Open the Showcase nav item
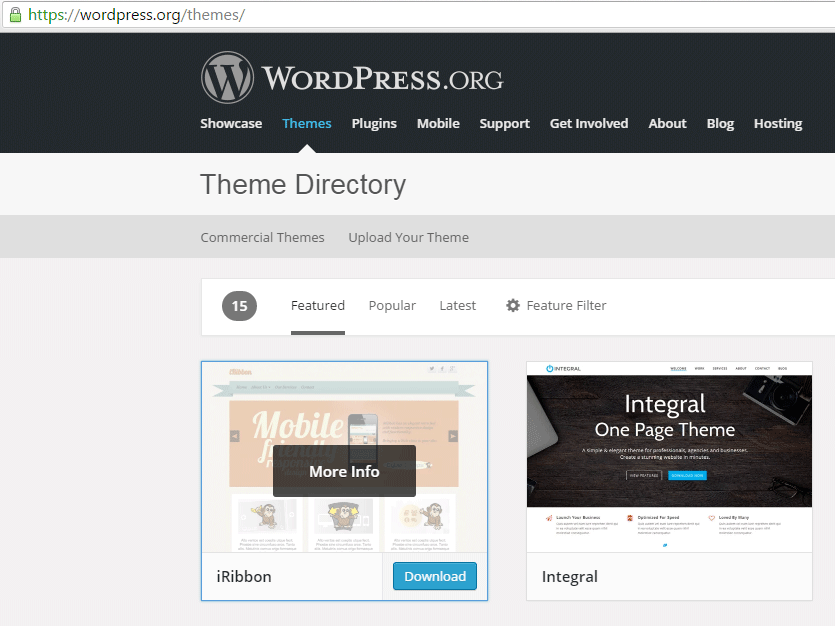 pos(231,123)
